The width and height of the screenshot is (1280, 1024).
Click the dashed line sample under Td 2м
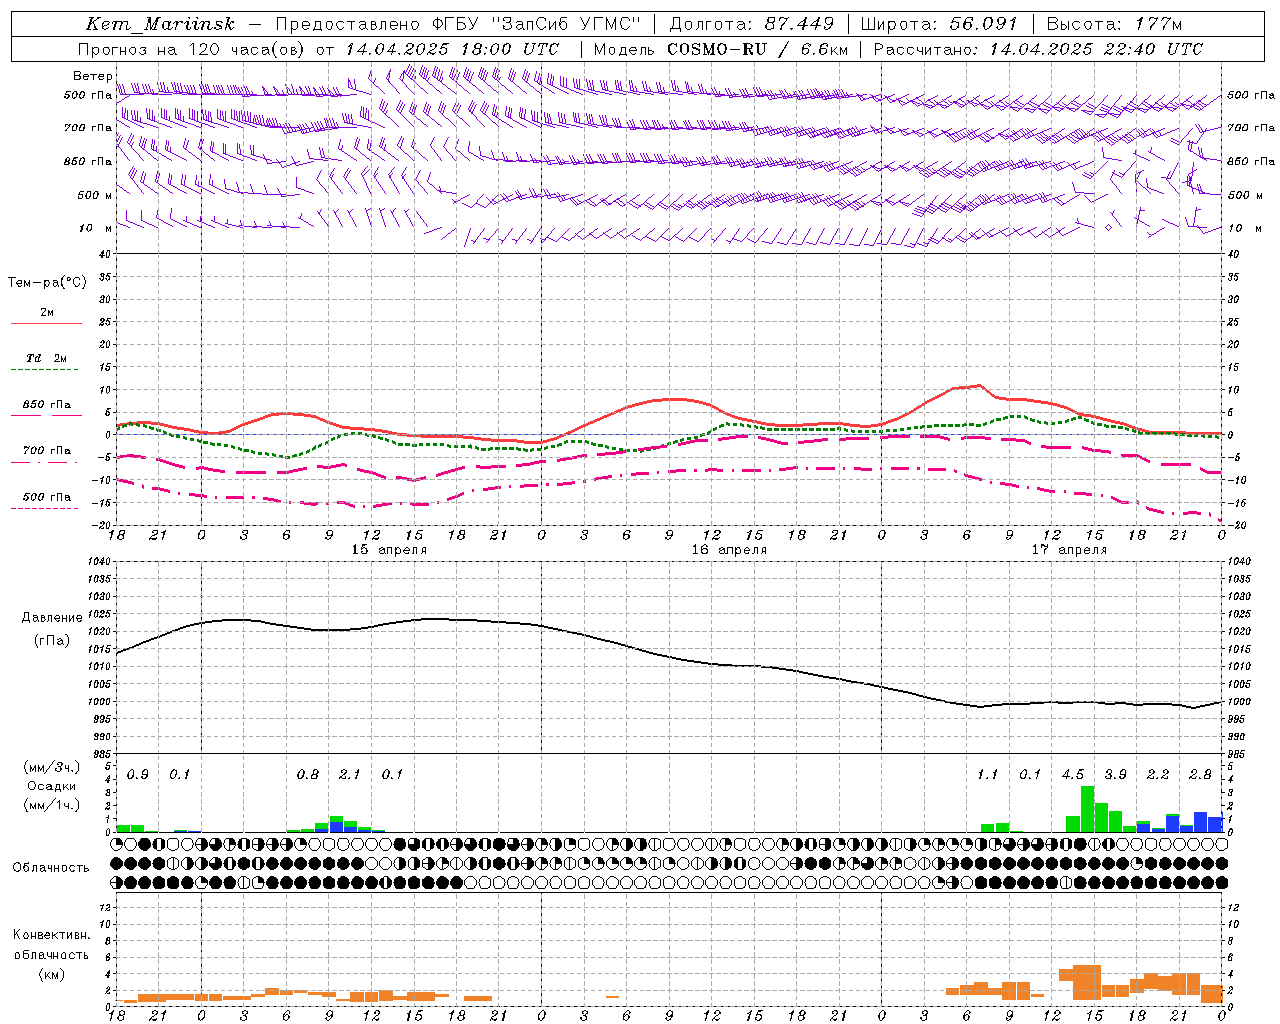pyautogui.click(x=44, y=370)
